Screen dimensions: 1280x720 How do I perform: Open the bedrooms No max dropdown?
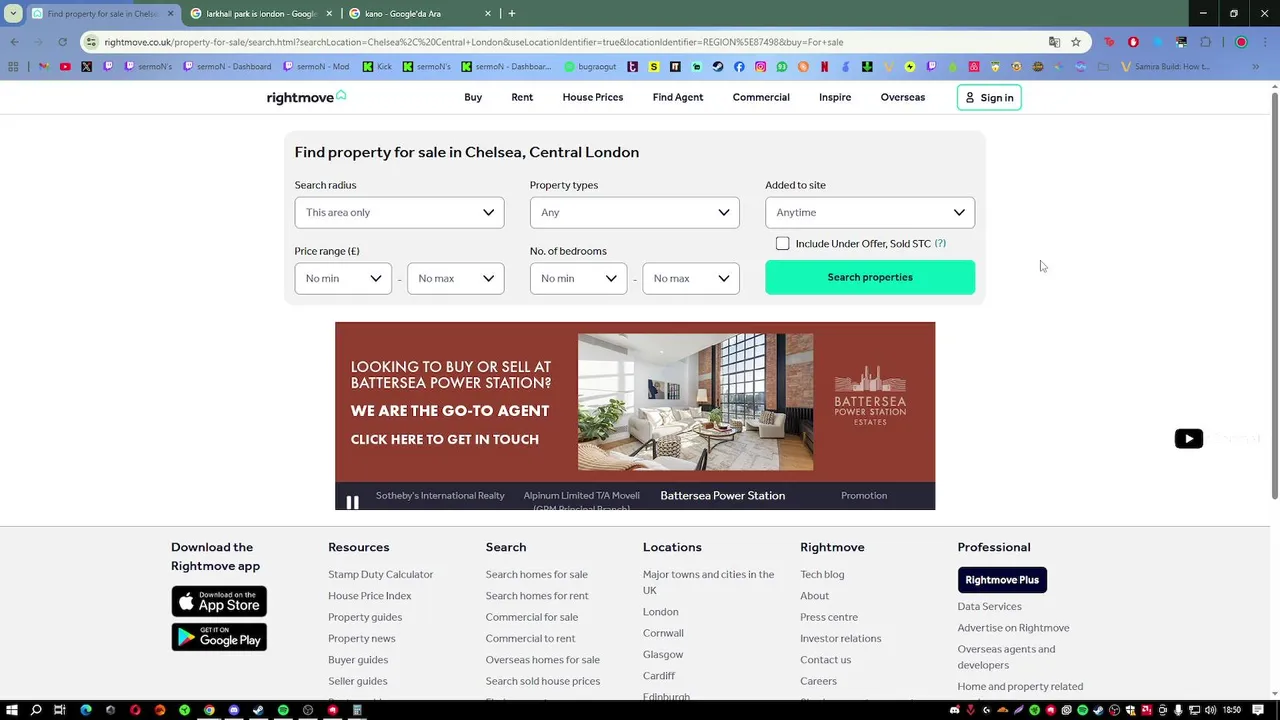pyautogui.click(x=691, y=278)
